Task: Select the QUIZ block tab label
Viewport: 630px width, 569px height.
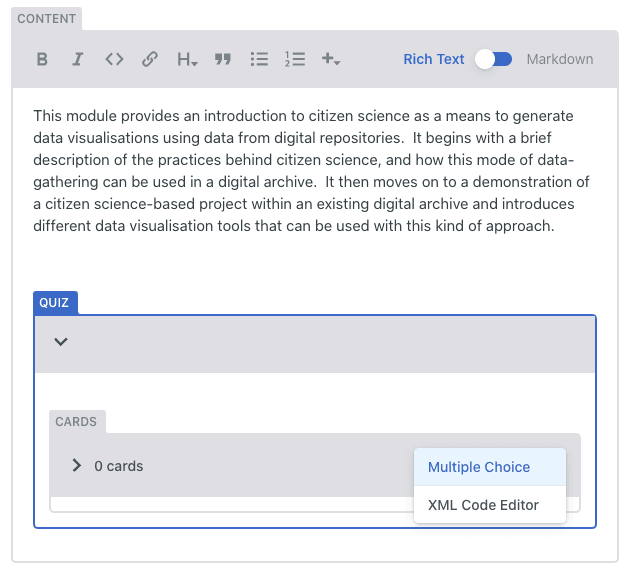Action: (54, 302)
